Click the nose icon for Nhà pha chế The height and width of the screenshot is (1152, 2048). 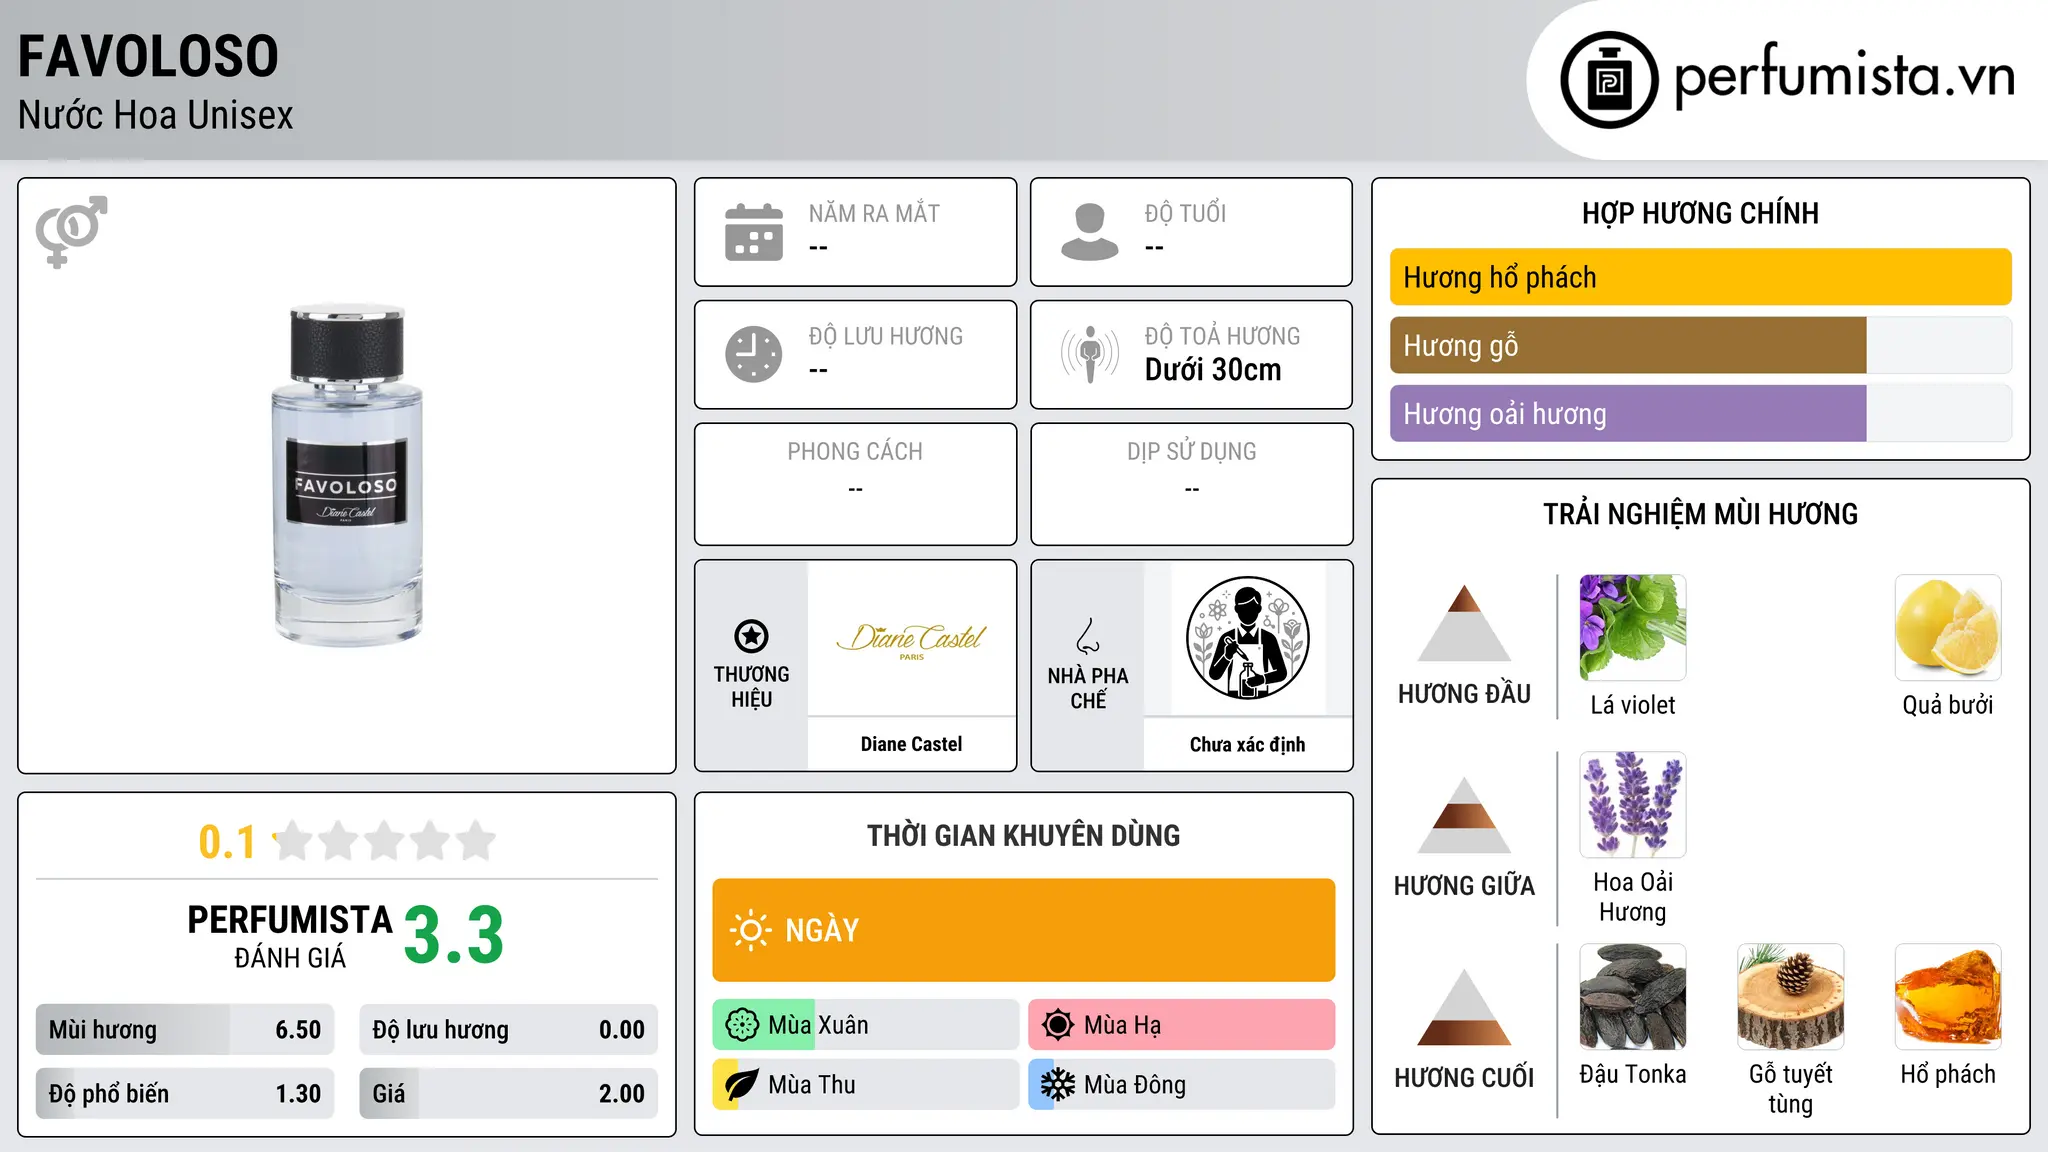1088,636
